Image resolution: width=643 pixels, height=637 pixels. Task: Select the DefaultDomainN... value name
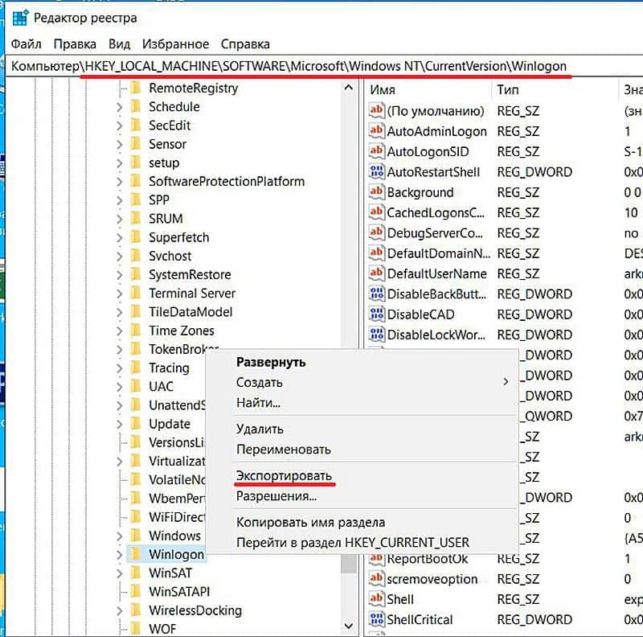click(x=438, y=253)
